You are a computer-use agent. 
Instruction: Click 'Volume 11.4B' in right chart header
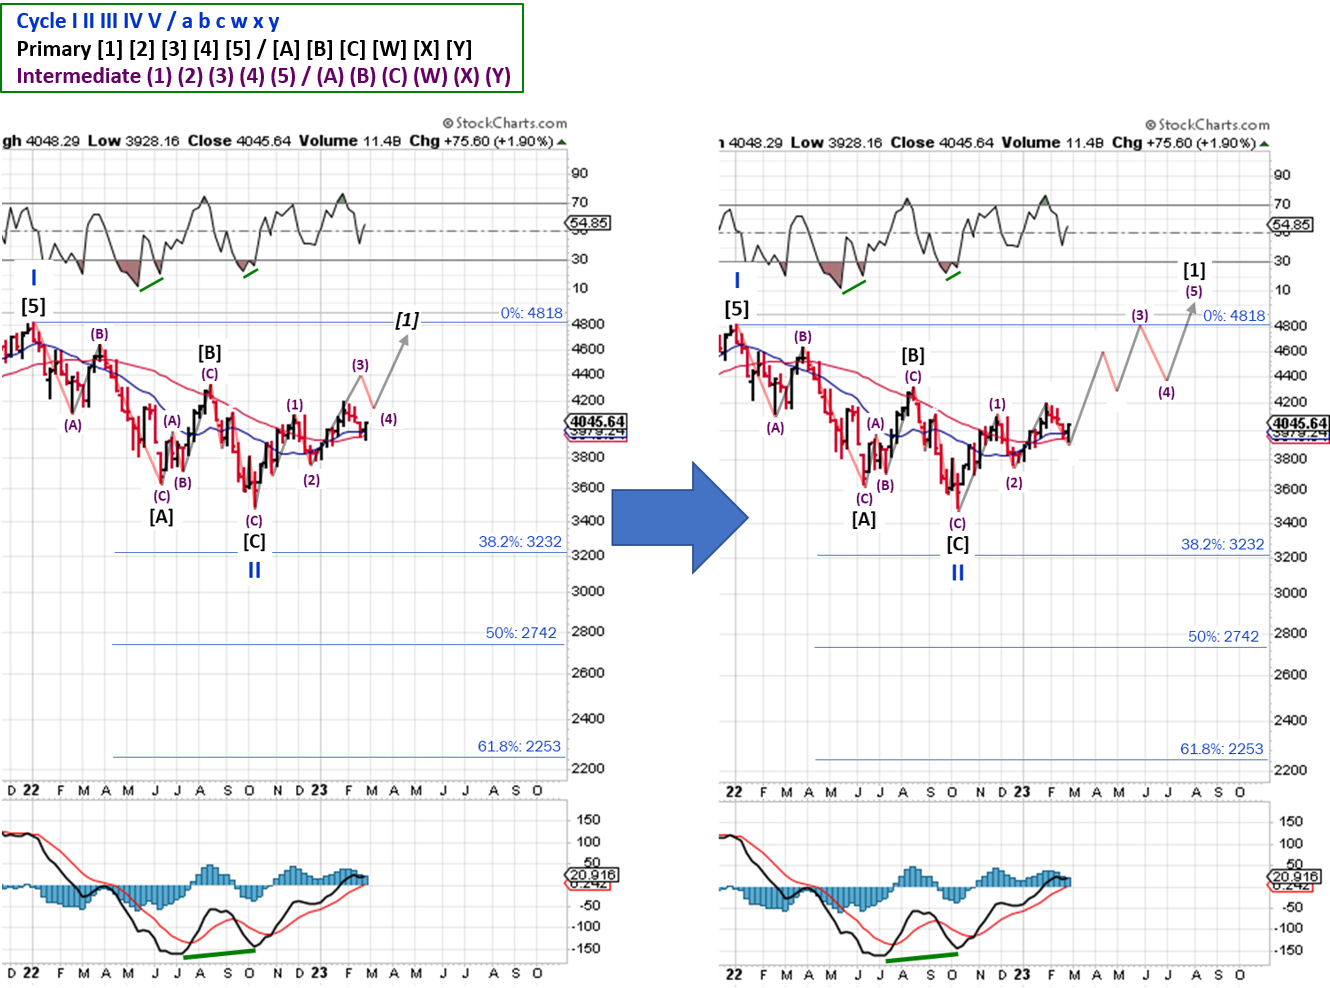[x=1053, y=143]
